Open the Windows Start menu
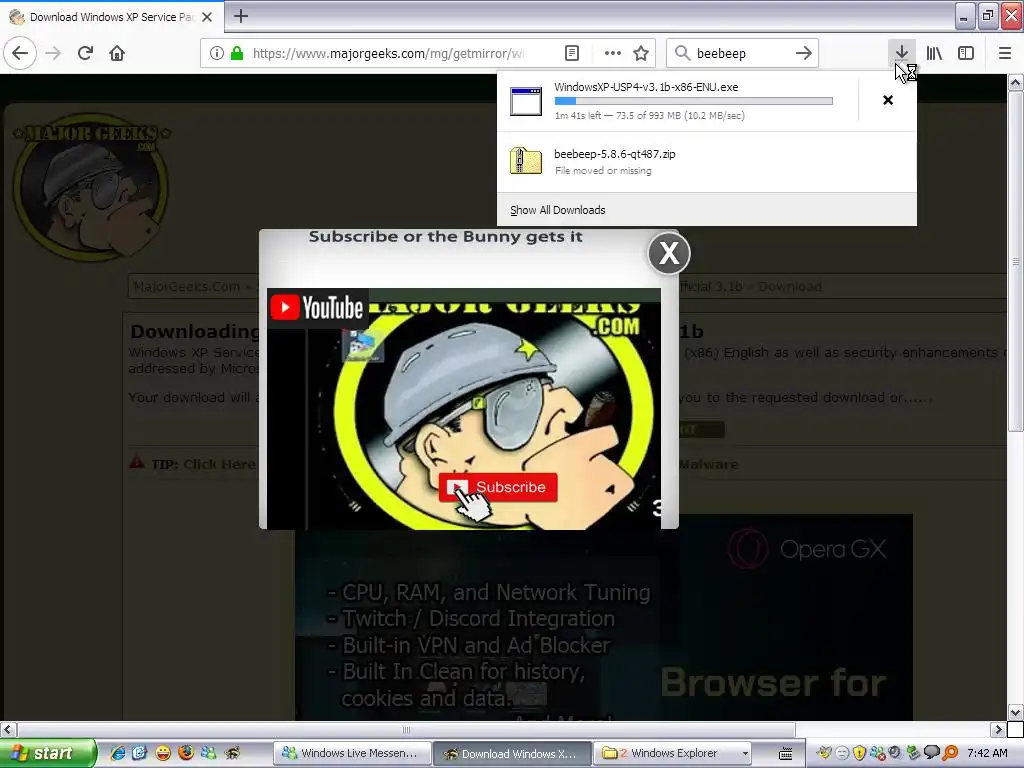The height and width of the screenshot is (768, 1024). 48,753
